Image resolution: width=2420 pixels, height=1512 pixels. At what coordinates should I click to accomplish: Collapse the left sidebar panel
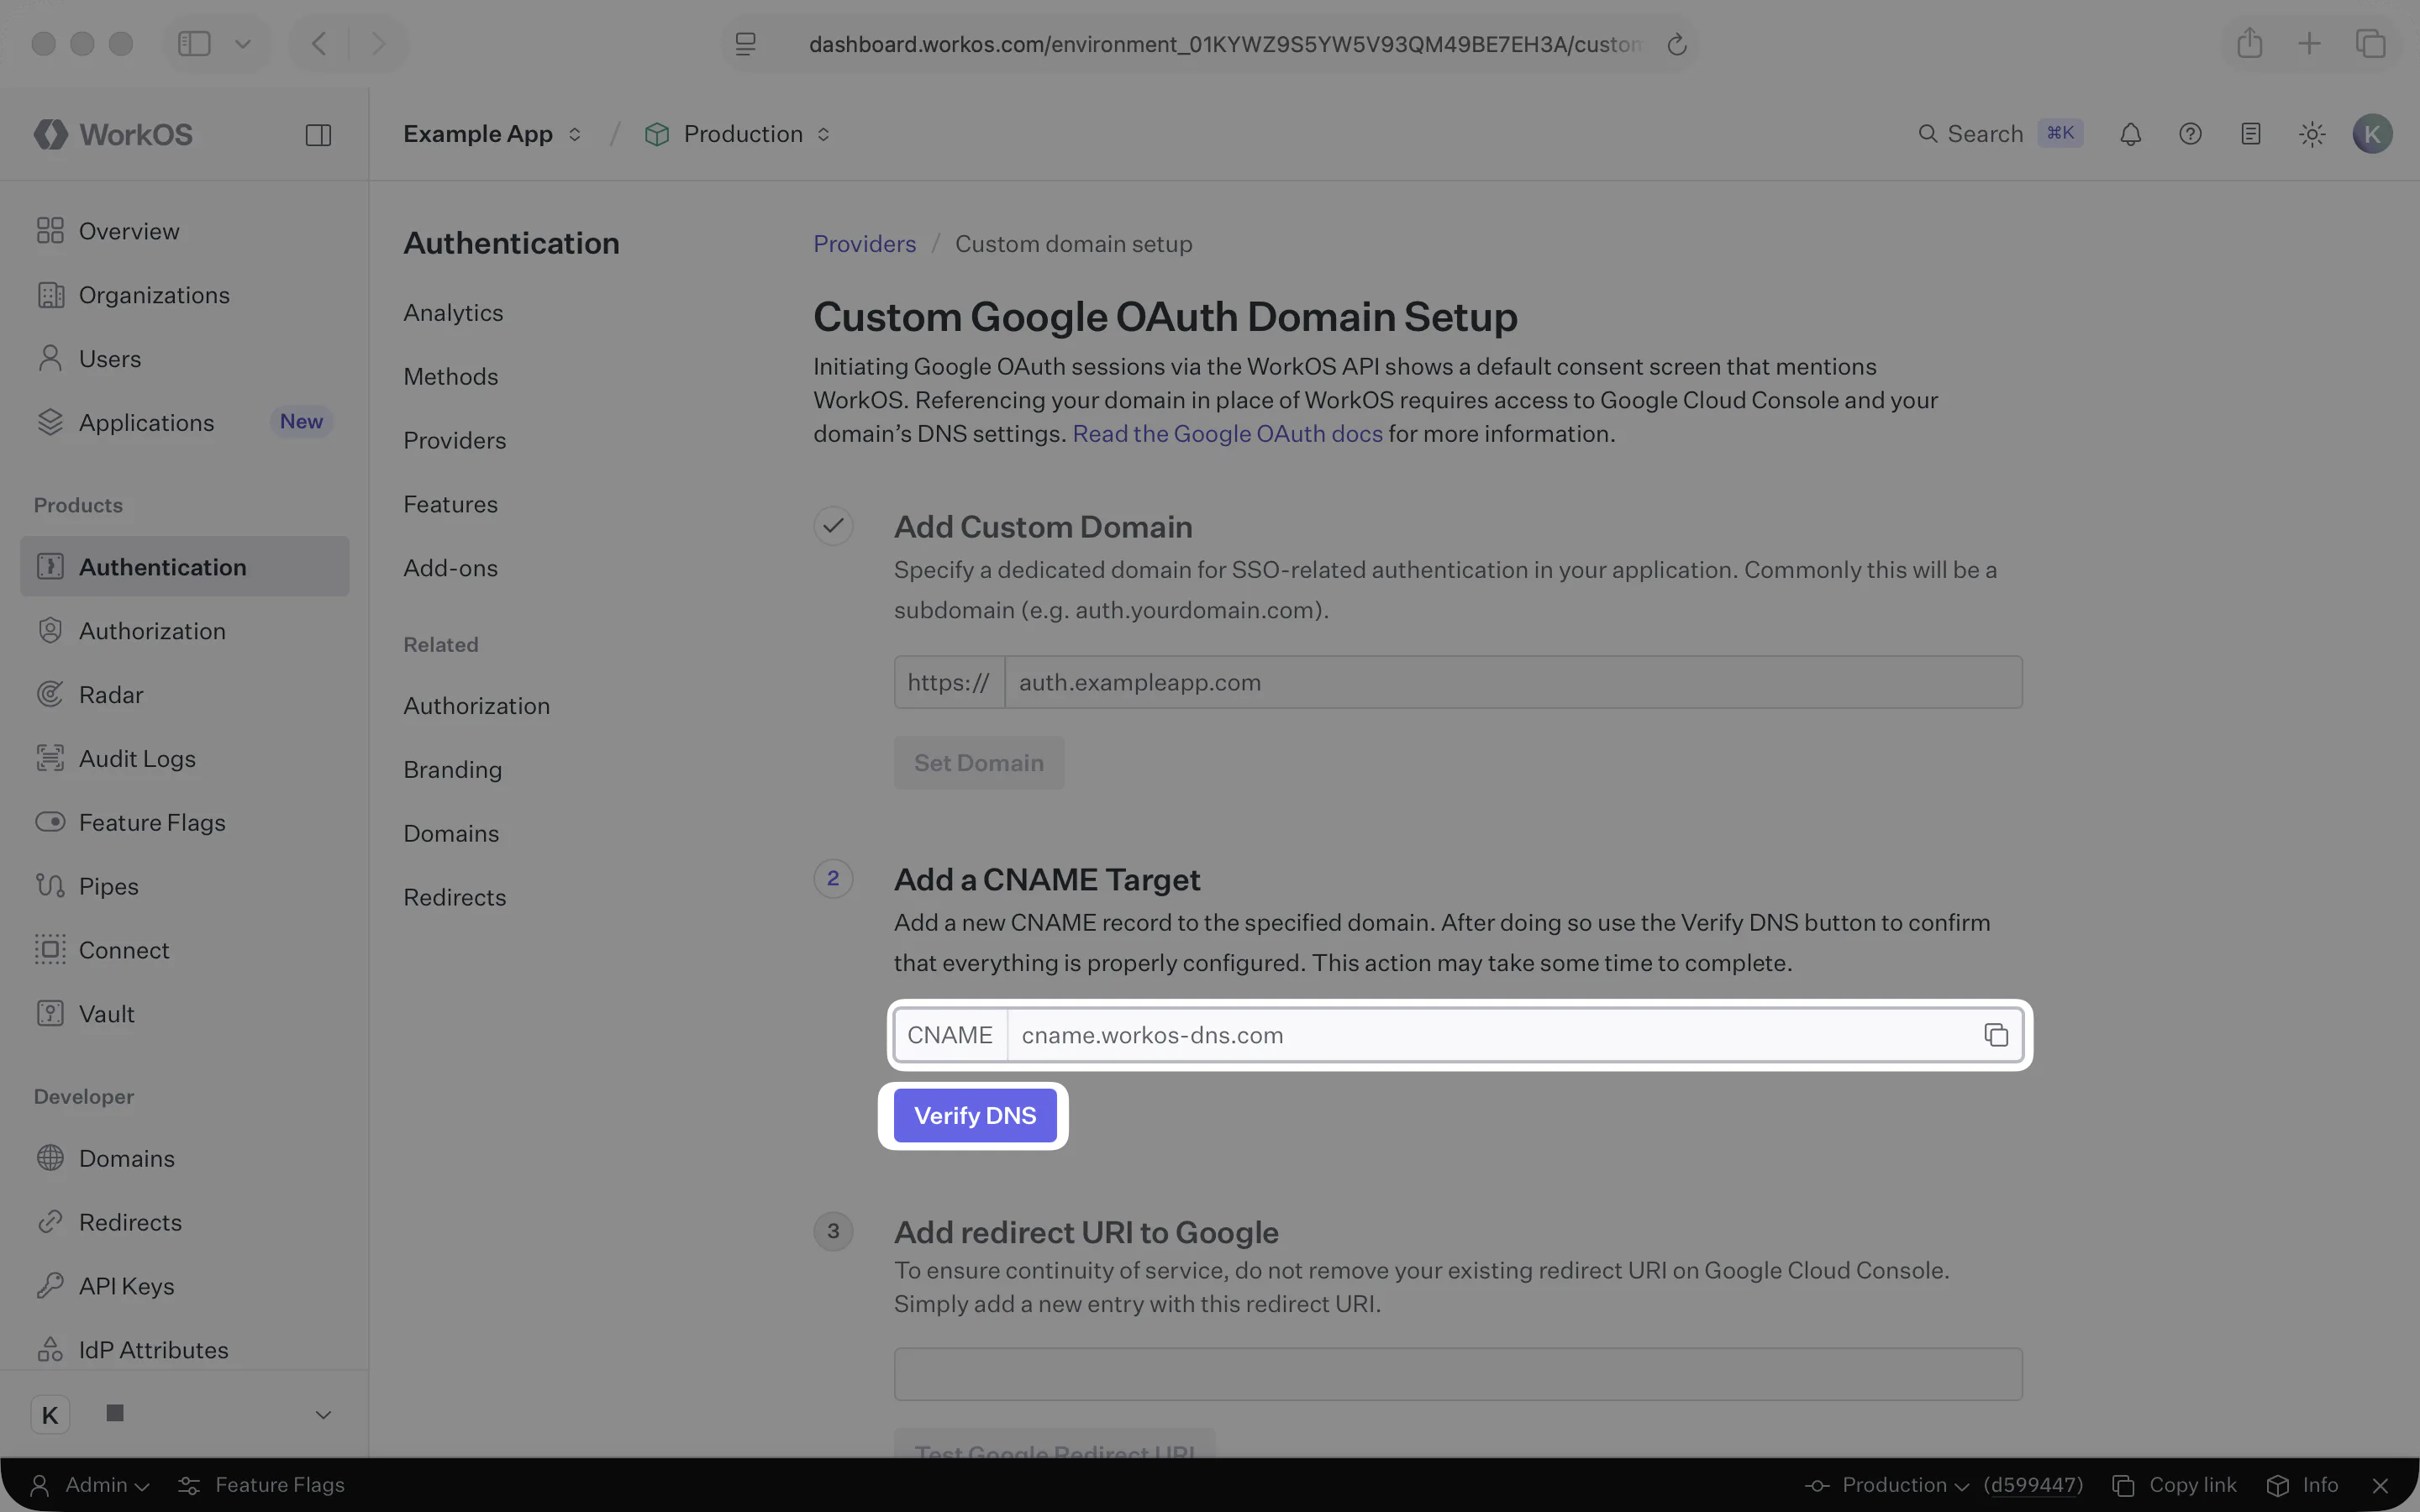[x=318, y=135]
